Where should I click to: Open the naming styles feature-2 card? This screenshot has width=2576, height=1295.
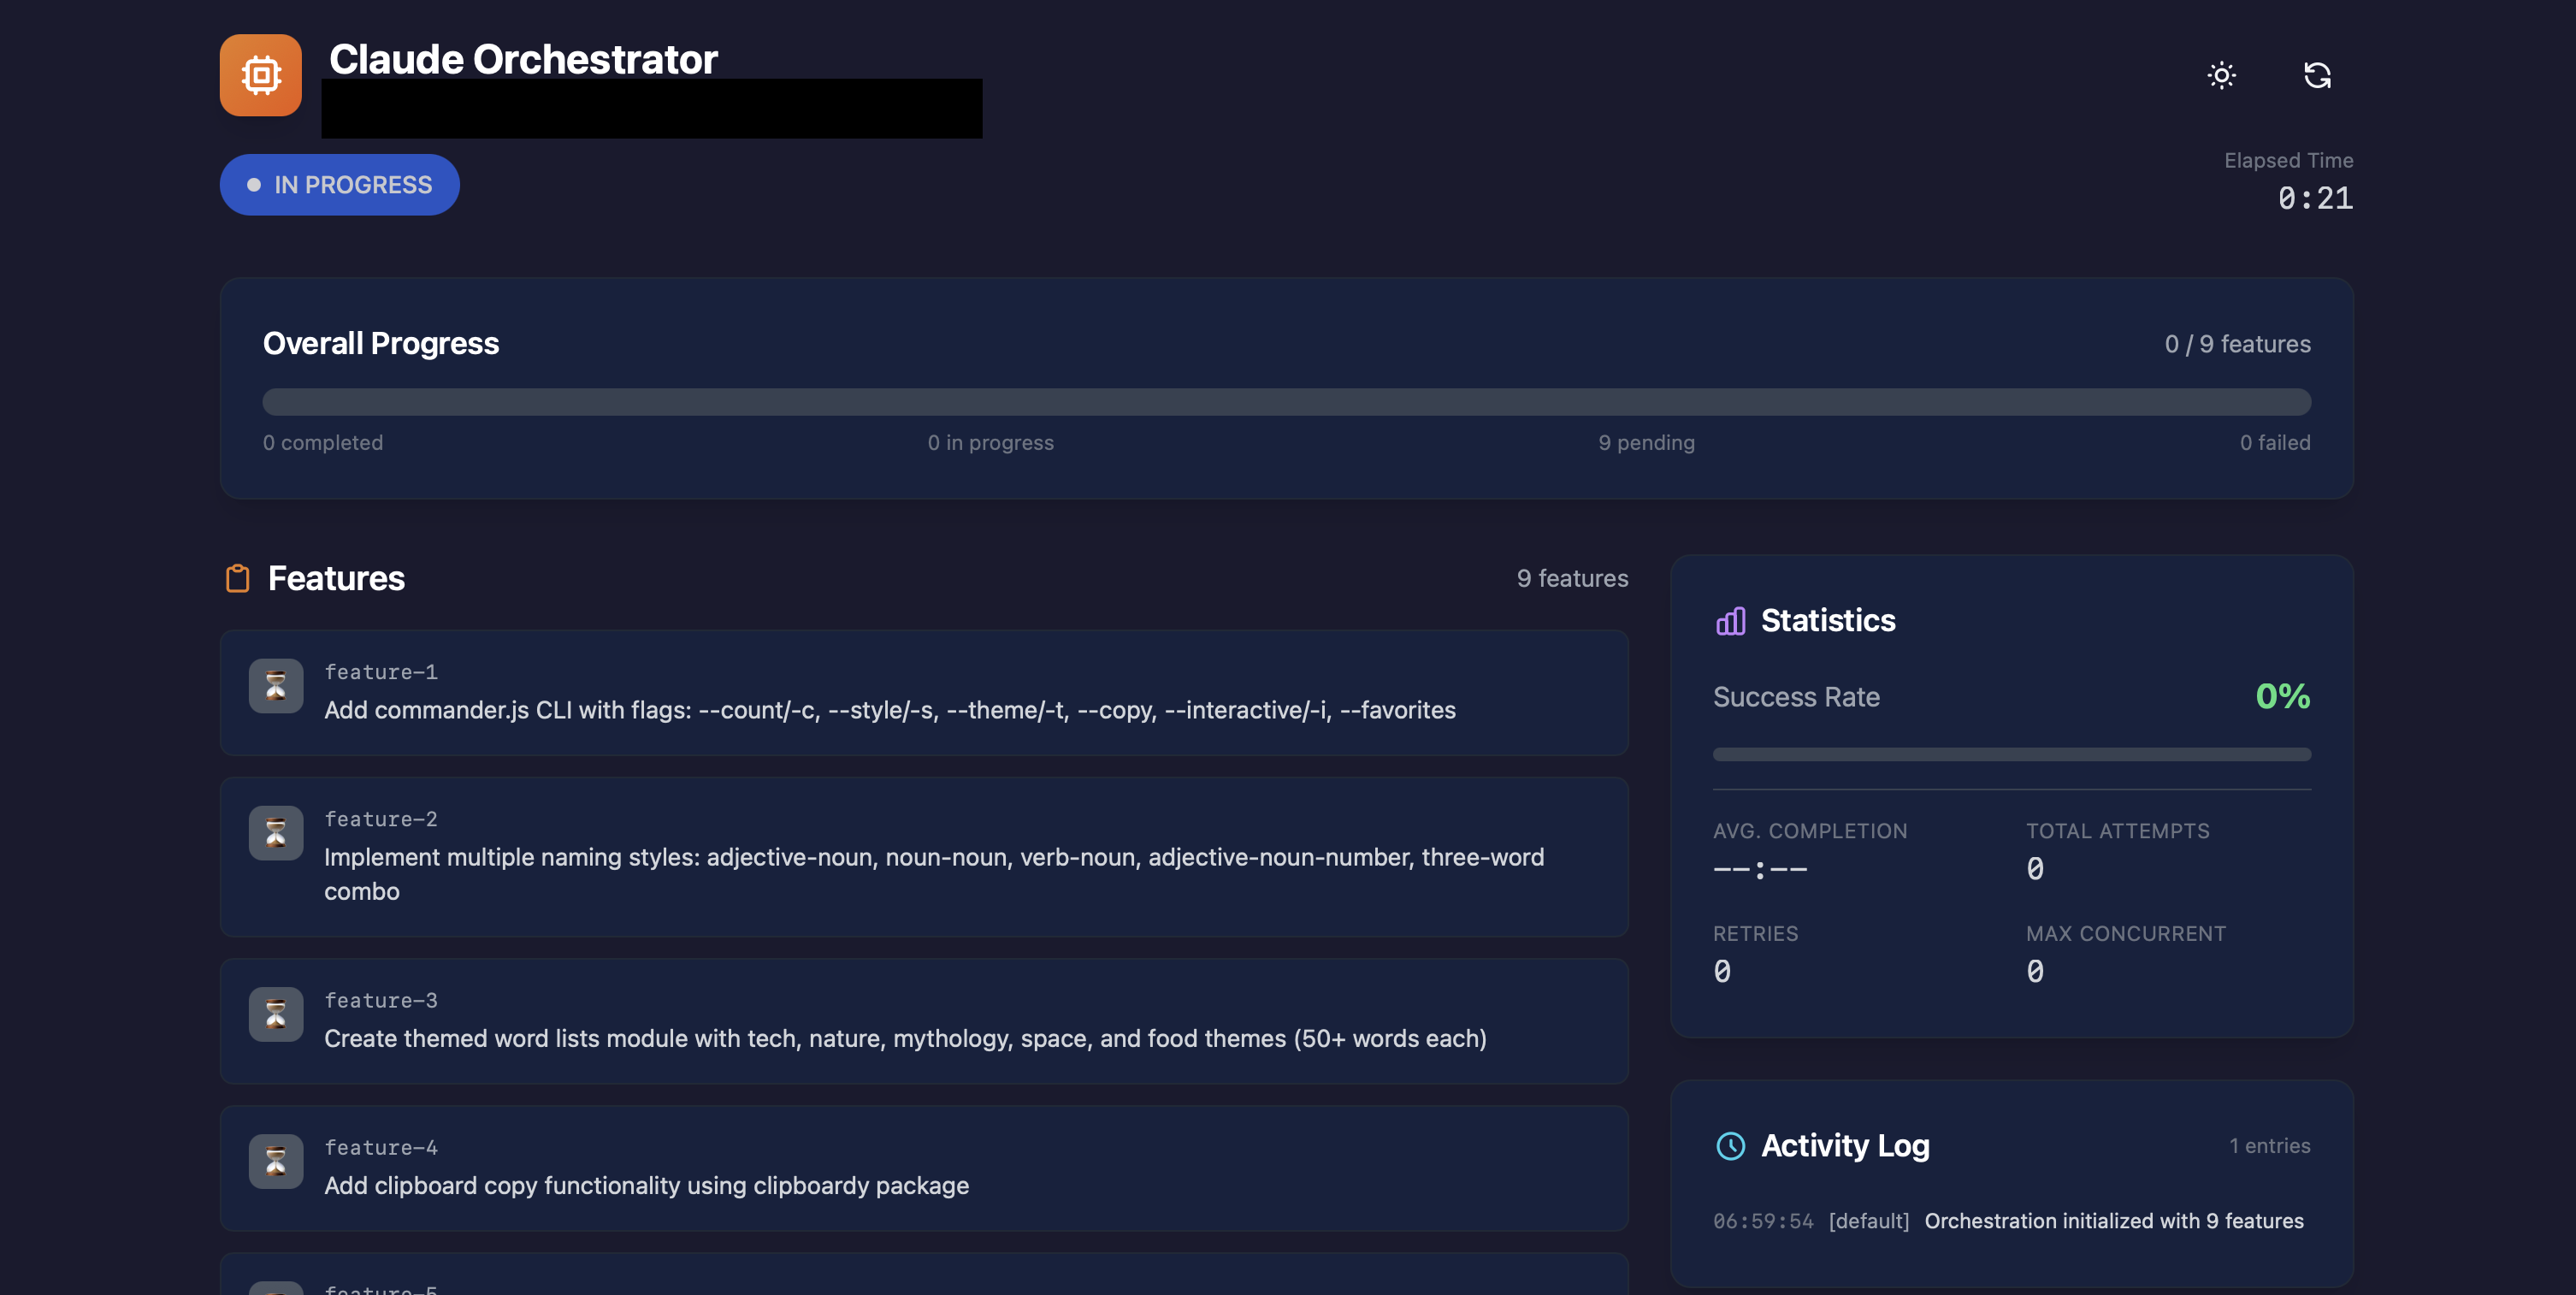pyautogui.click(x=924, y=857)
